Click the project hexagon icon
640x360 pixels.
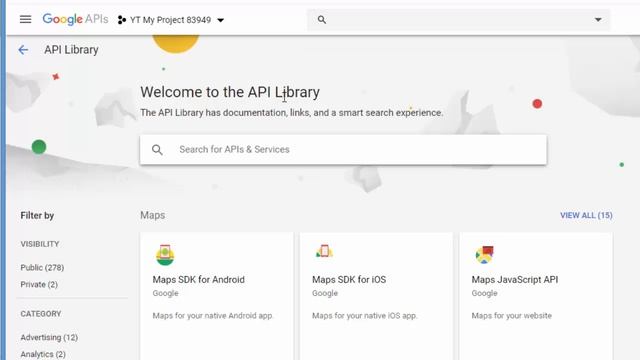122,20
